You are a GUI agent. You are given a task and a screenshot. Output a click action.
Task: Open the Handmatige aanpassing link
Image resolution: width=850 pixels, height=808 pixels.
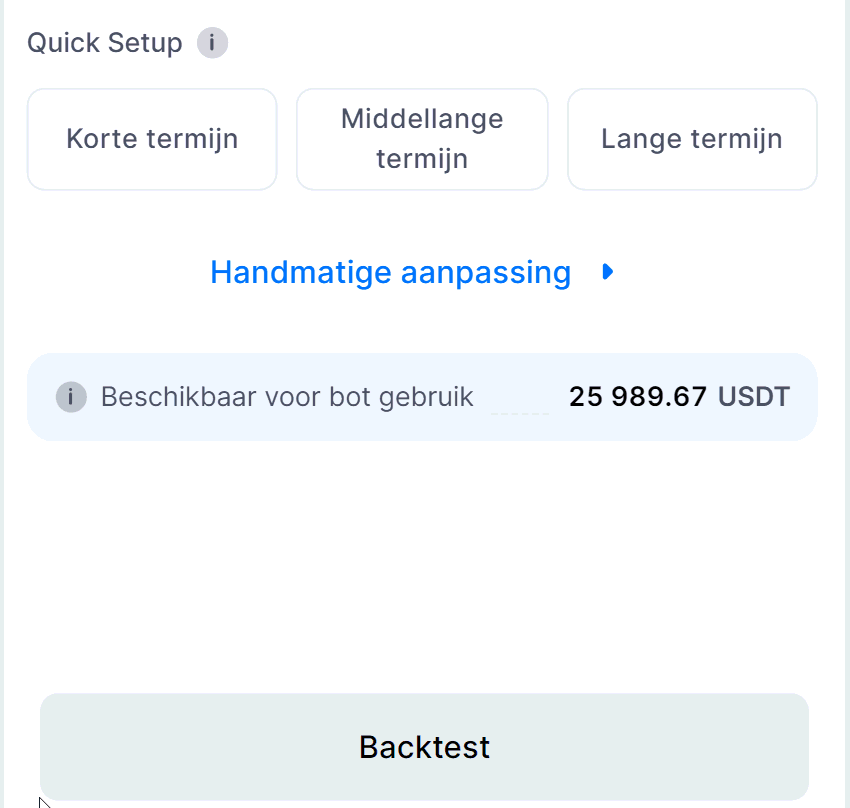390,272
